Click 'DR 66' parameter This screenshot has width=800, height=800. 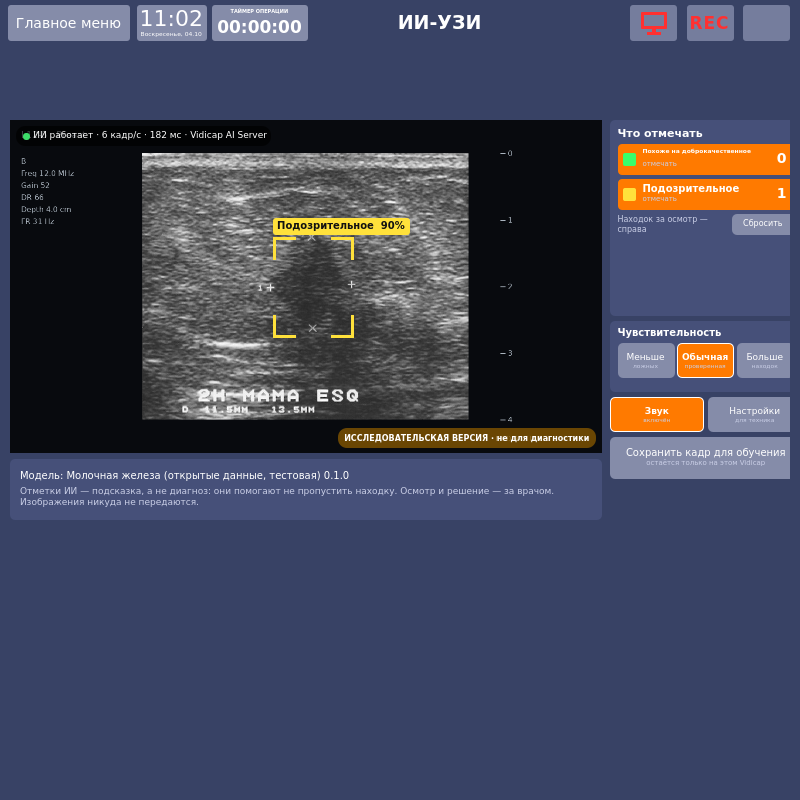click(x=32, y=197)
